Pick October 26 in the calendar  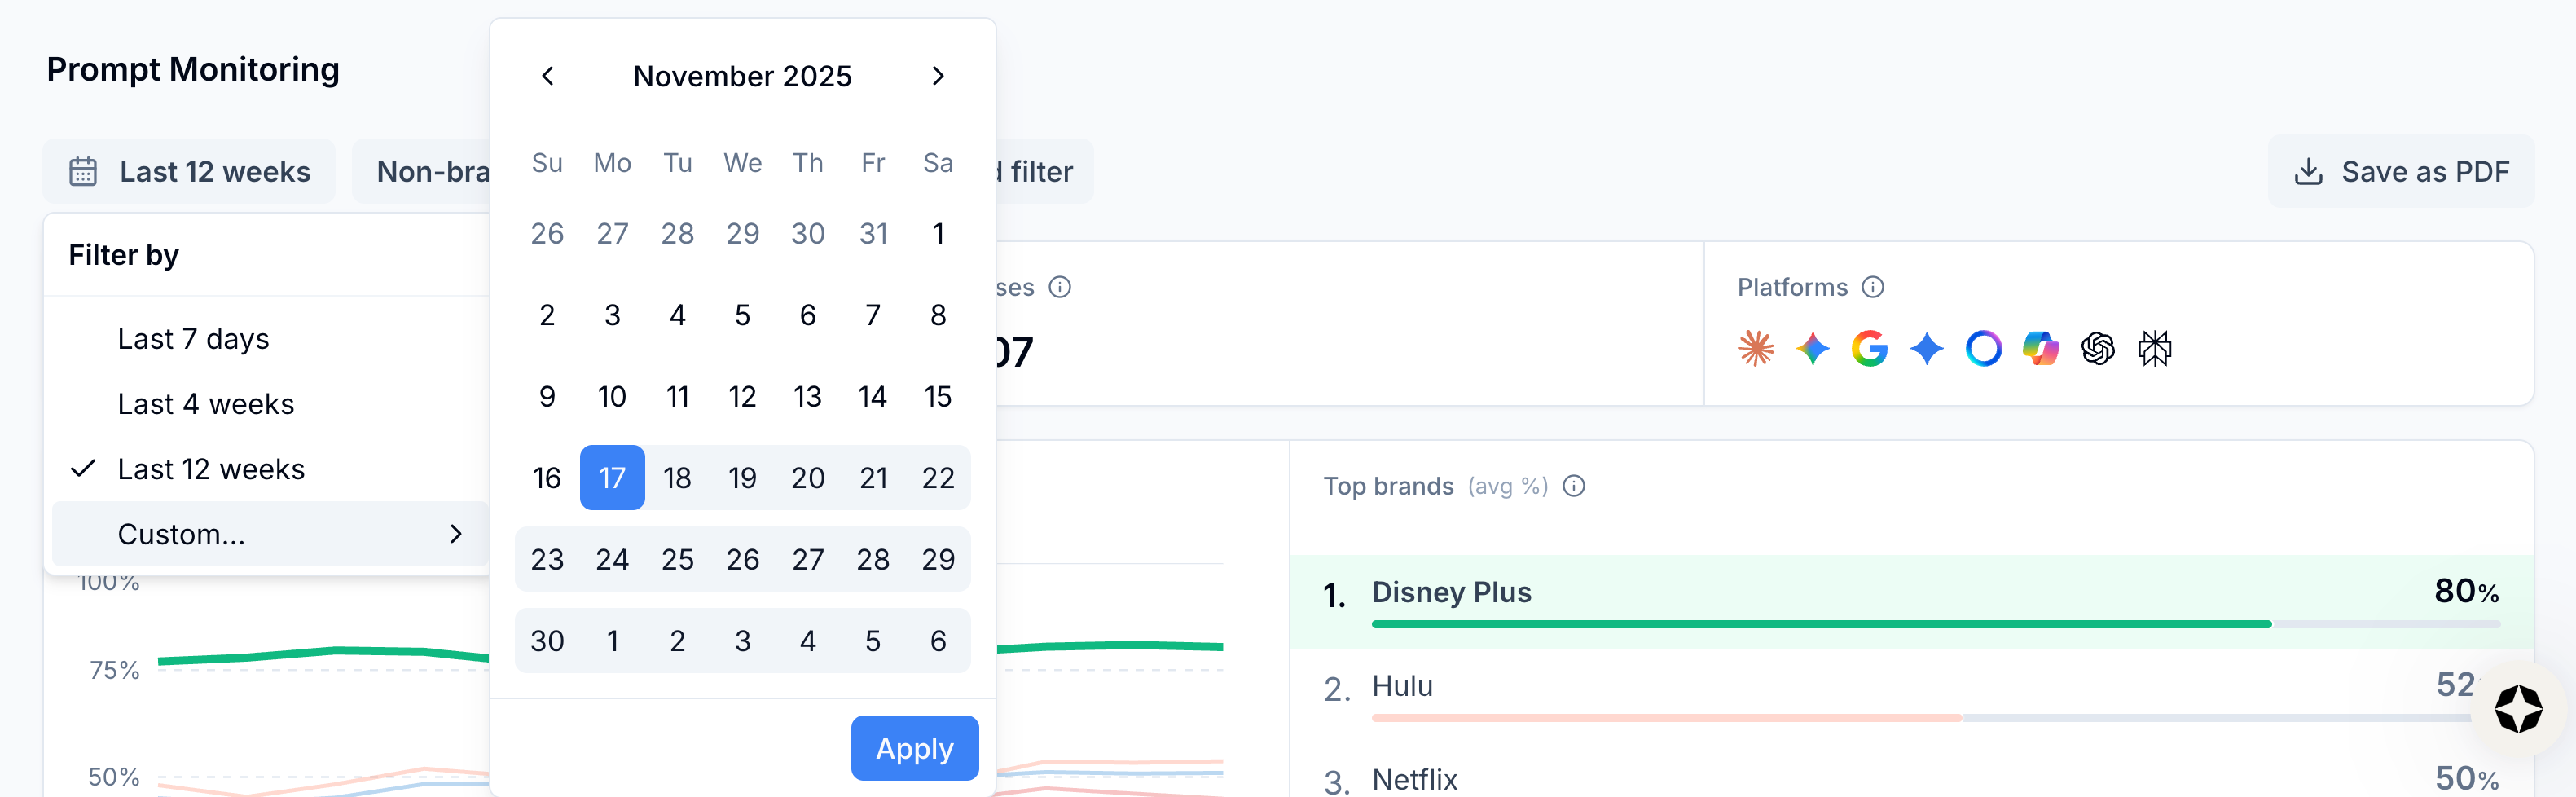click(547, 234)
